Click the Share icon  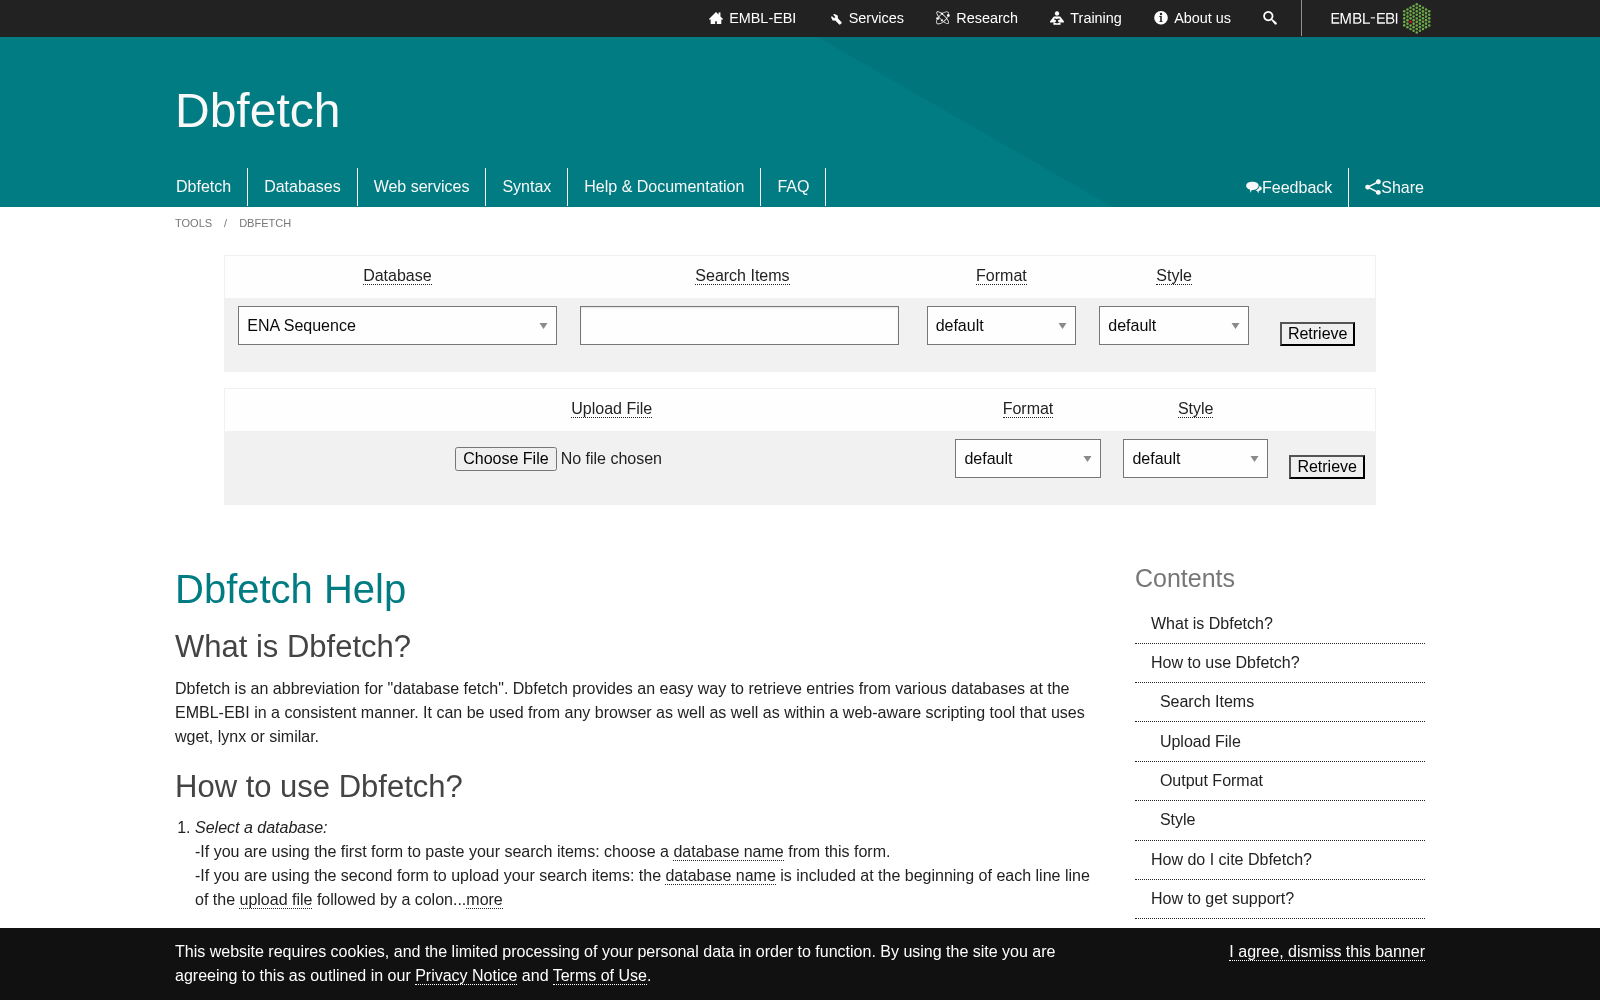(1373, 187)
